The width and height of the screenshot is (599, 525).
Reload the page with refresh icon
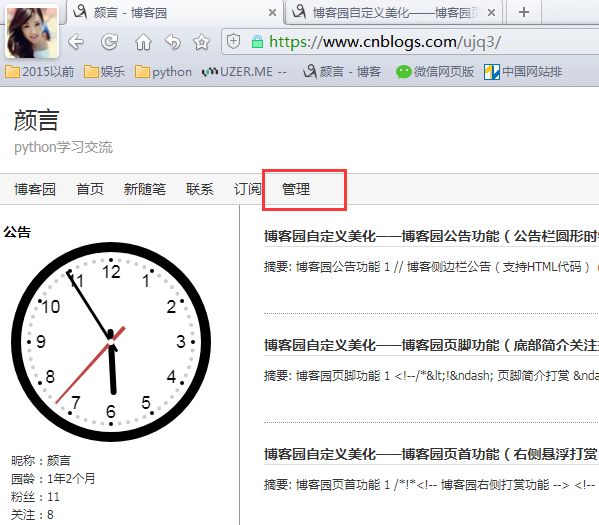click(110, 42)
